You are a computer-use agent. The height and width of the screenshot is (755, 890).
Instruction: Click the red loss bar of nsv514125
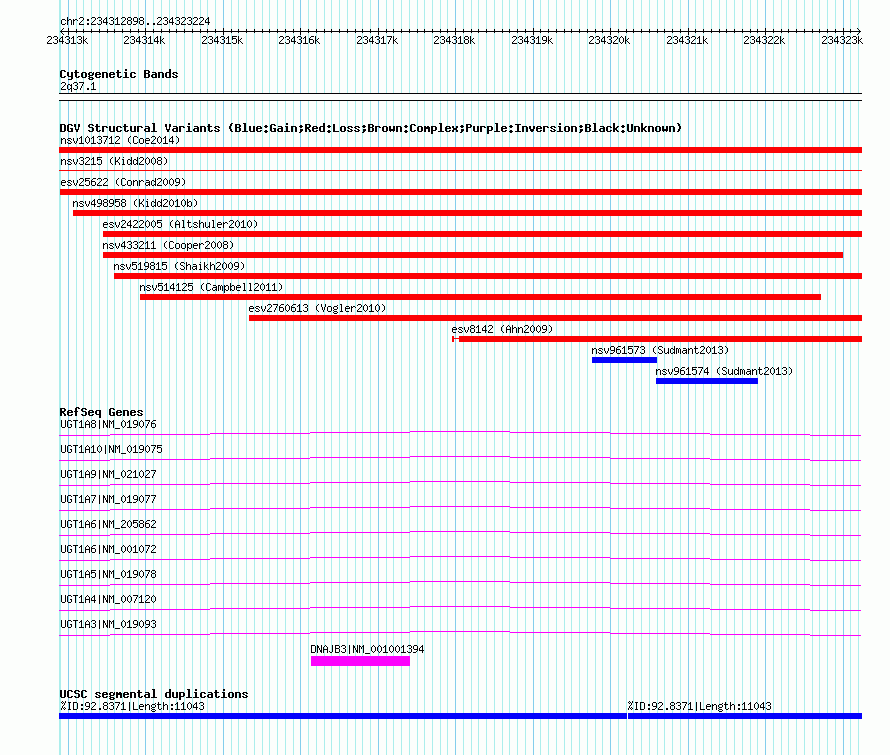point(480,297)
